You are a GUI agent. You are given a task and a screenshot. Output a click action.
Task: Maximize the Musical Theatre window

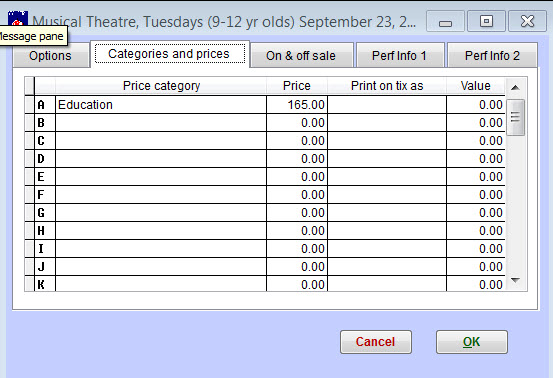[486, 22]
